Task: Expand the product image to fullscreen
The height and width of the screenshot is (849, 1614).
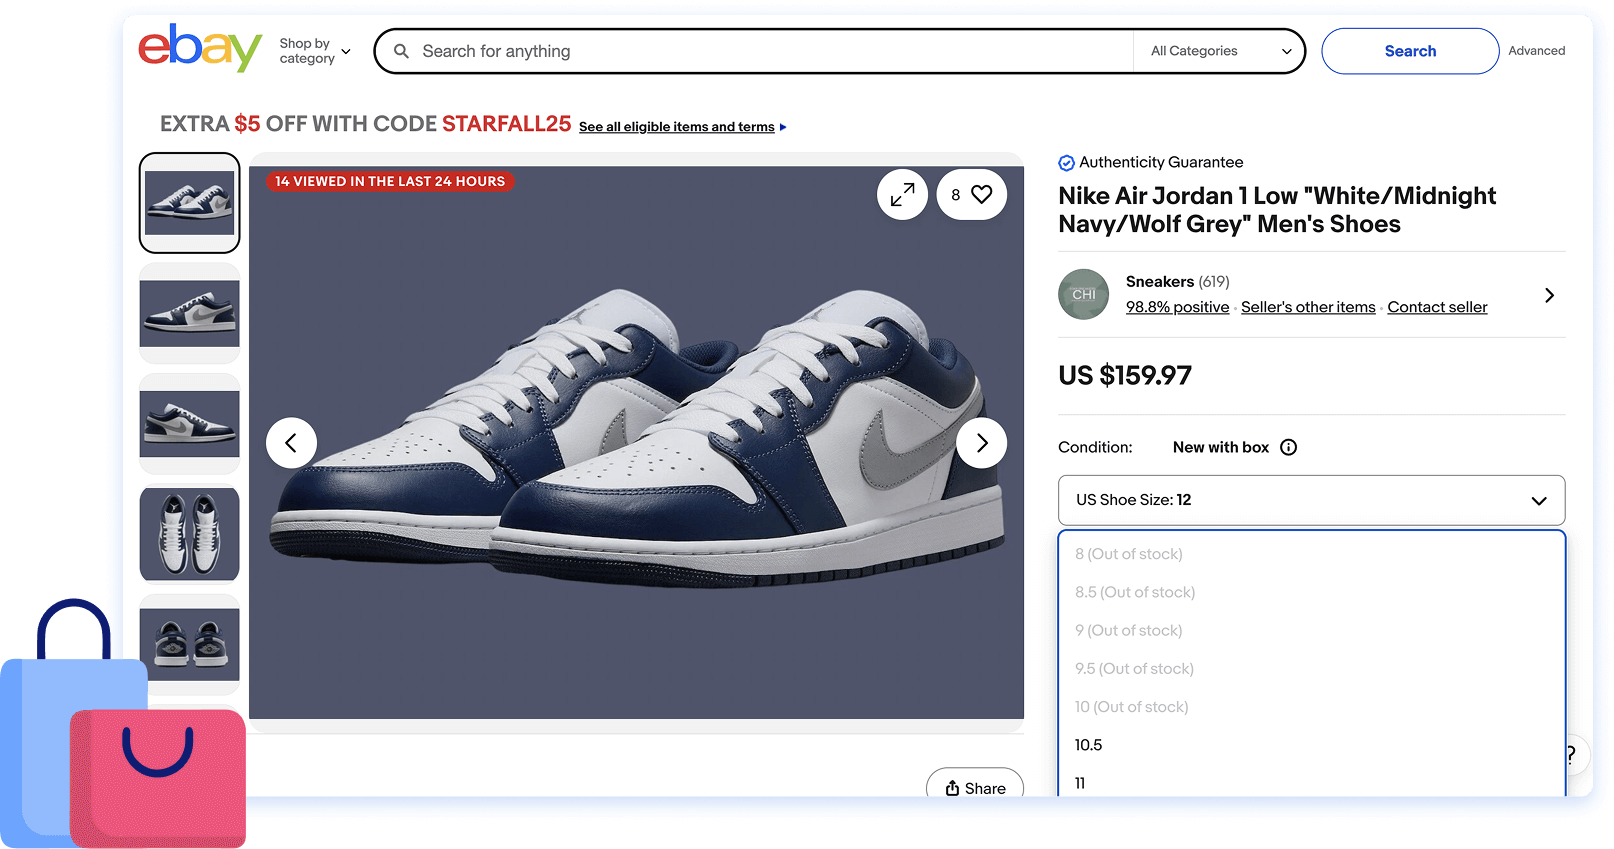Action: coord(902,195)
